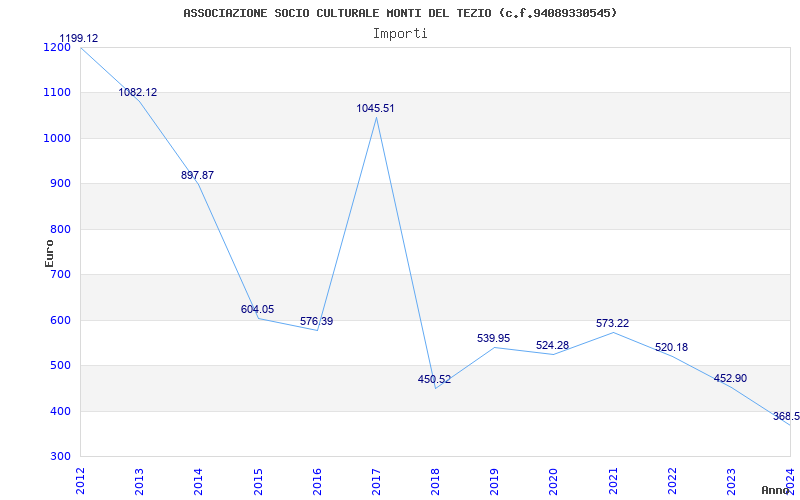The width and height of the screenshot is (800, 500).
Task: Click the x-axis year 2012
Action: (x=80, y=481)
